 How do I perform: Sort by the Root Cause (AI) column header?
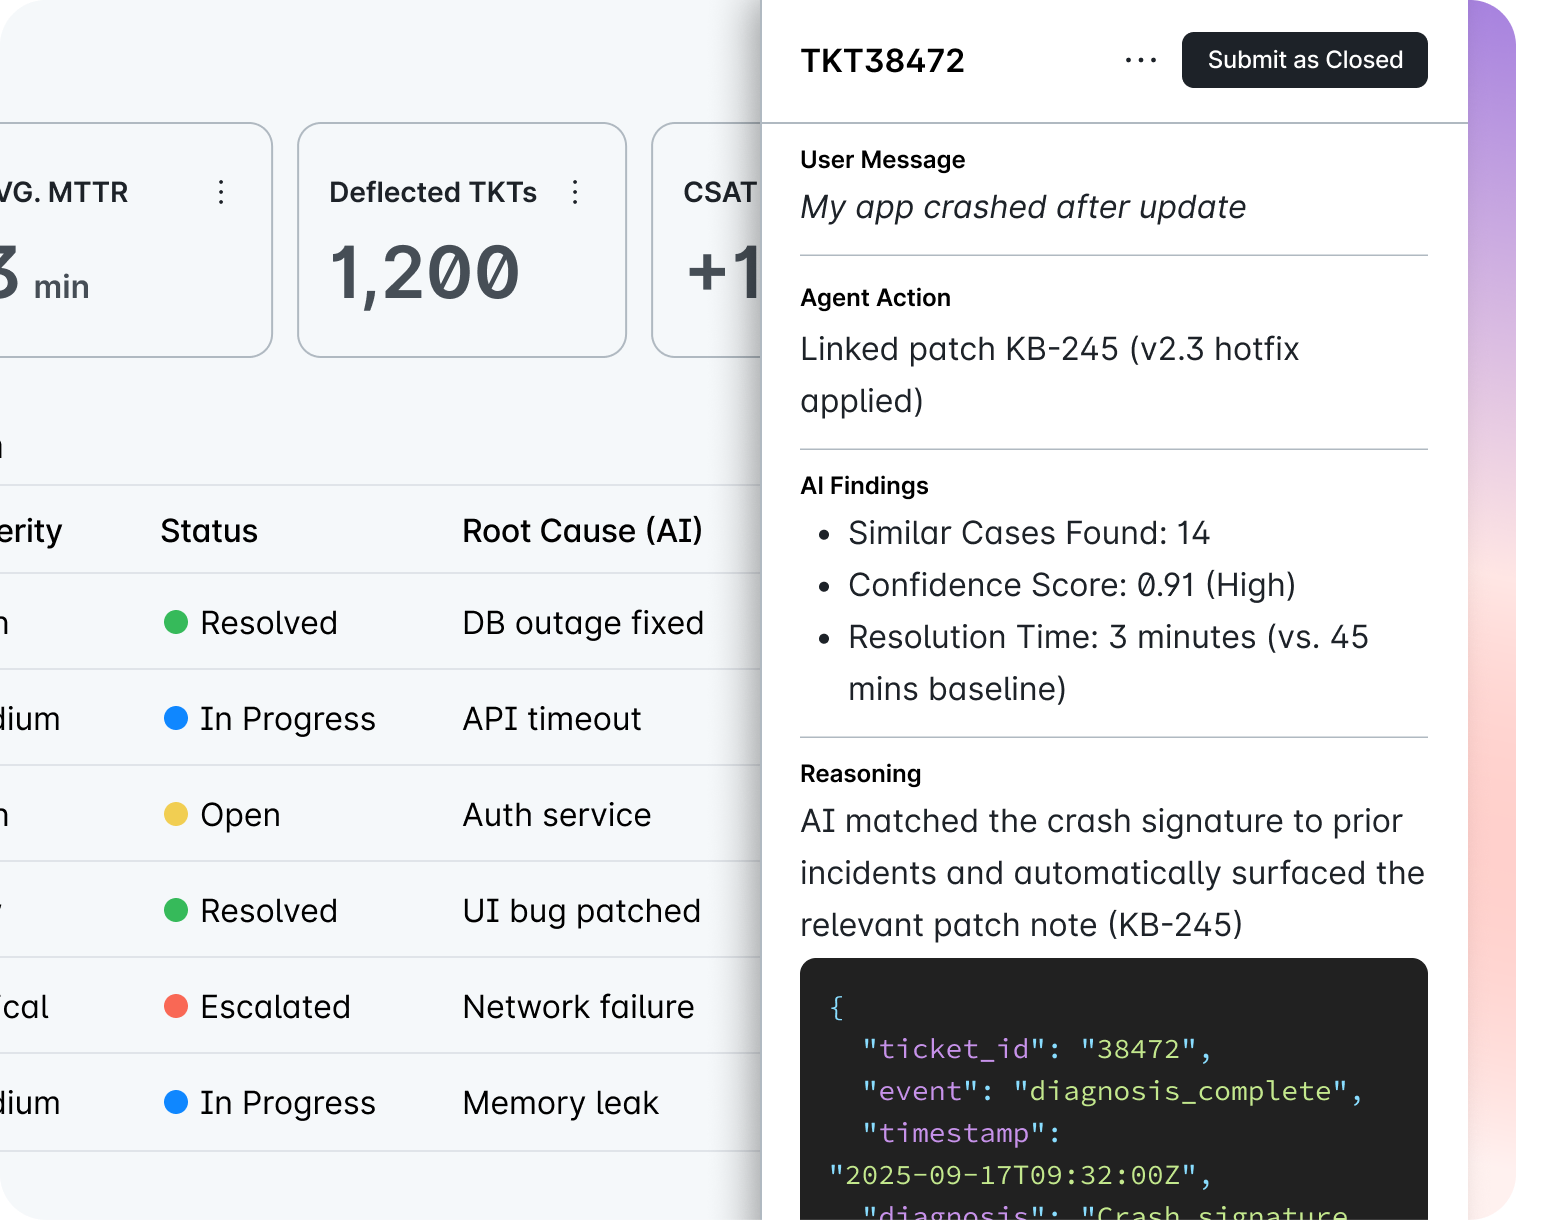(x=582, y=531)
